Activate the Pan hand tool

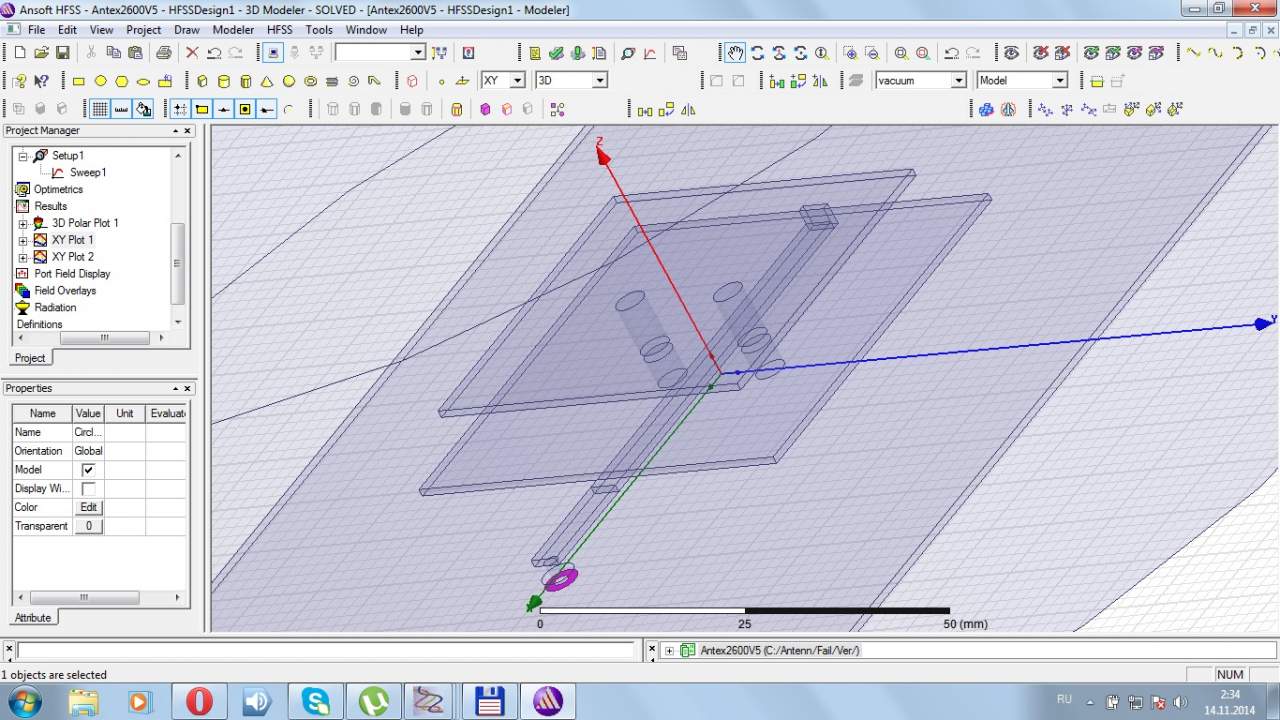(x=735, y=53)
